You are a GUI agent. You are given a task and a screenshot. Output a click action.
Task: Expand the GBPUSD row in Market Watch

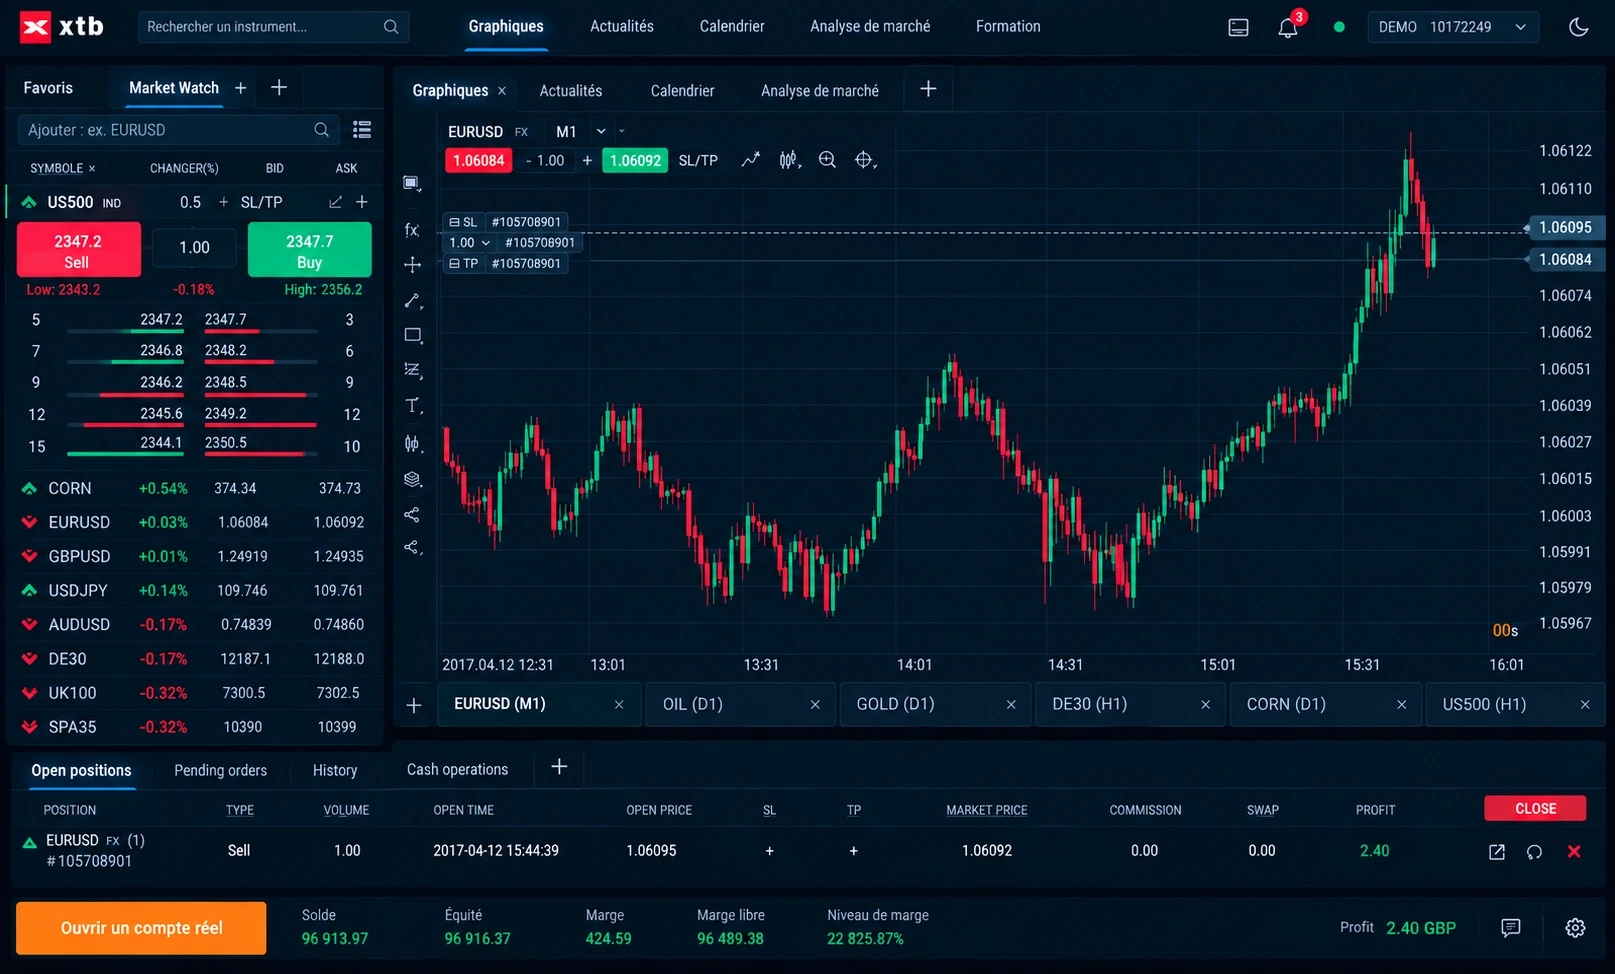pos(29,556)
